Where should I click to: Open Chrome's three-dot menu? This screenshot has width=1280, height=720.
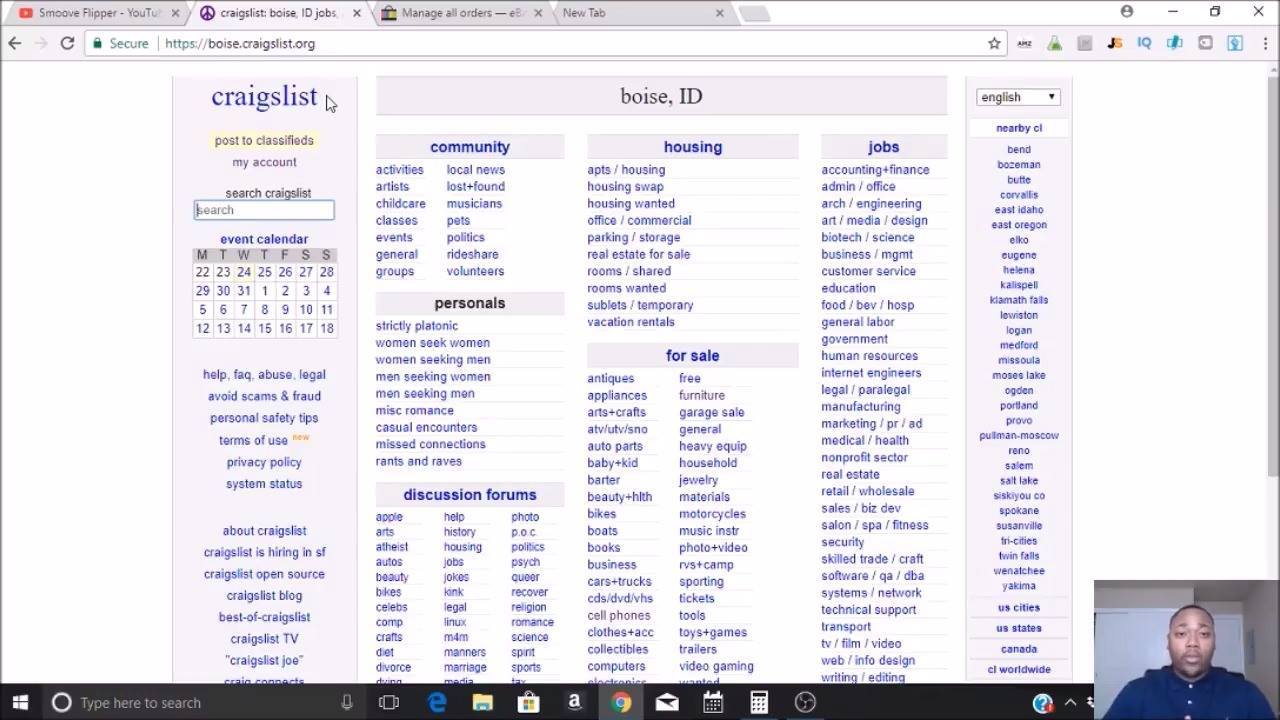pos(1264,43)
